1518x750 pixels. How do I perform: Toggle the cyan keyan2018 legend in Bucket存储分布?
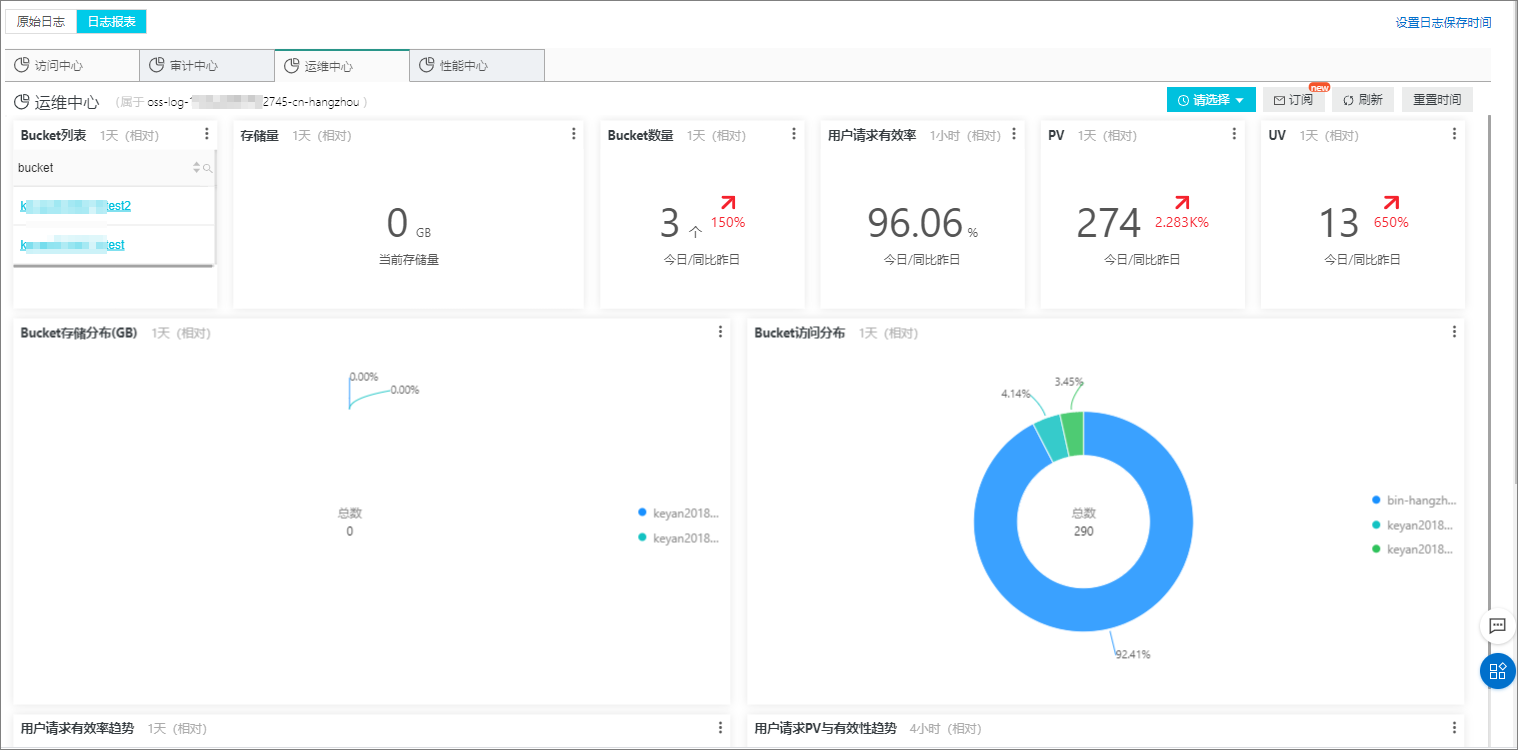click(x=679, y=538)
